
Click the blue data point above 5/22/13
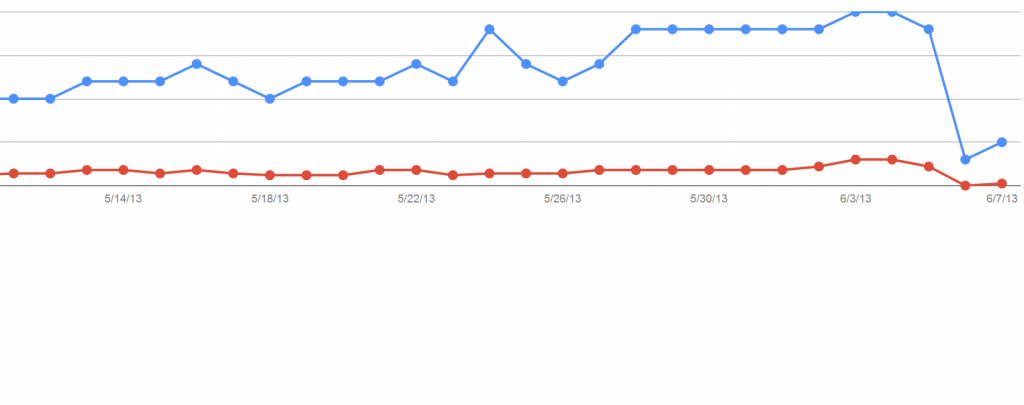tap(416, 64)
